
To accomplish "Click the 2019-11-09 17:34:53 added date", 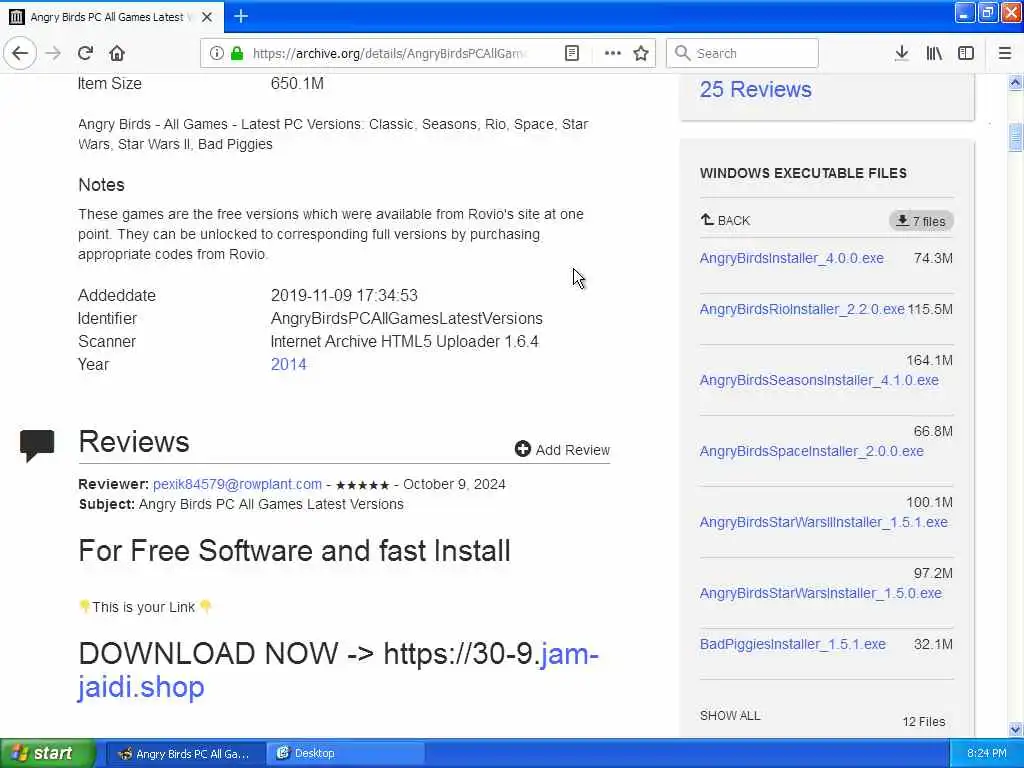I will coord(344,295).
